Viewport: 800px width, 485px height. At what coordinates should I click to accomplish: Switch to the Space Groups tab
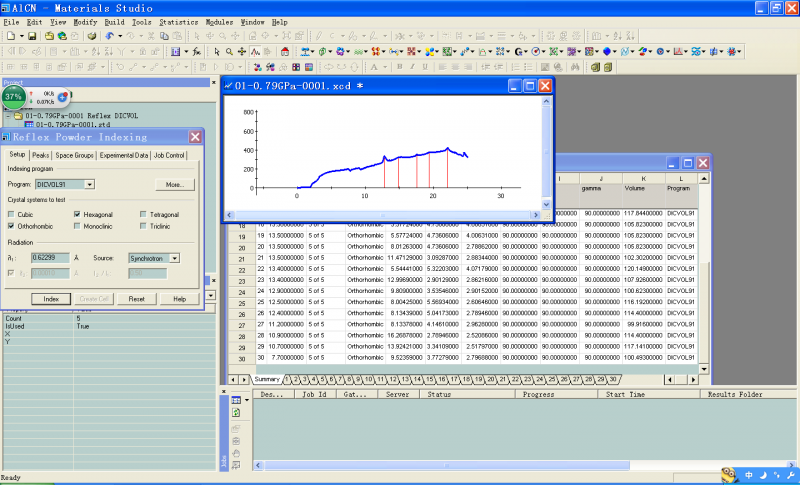(x=74, y=155)
